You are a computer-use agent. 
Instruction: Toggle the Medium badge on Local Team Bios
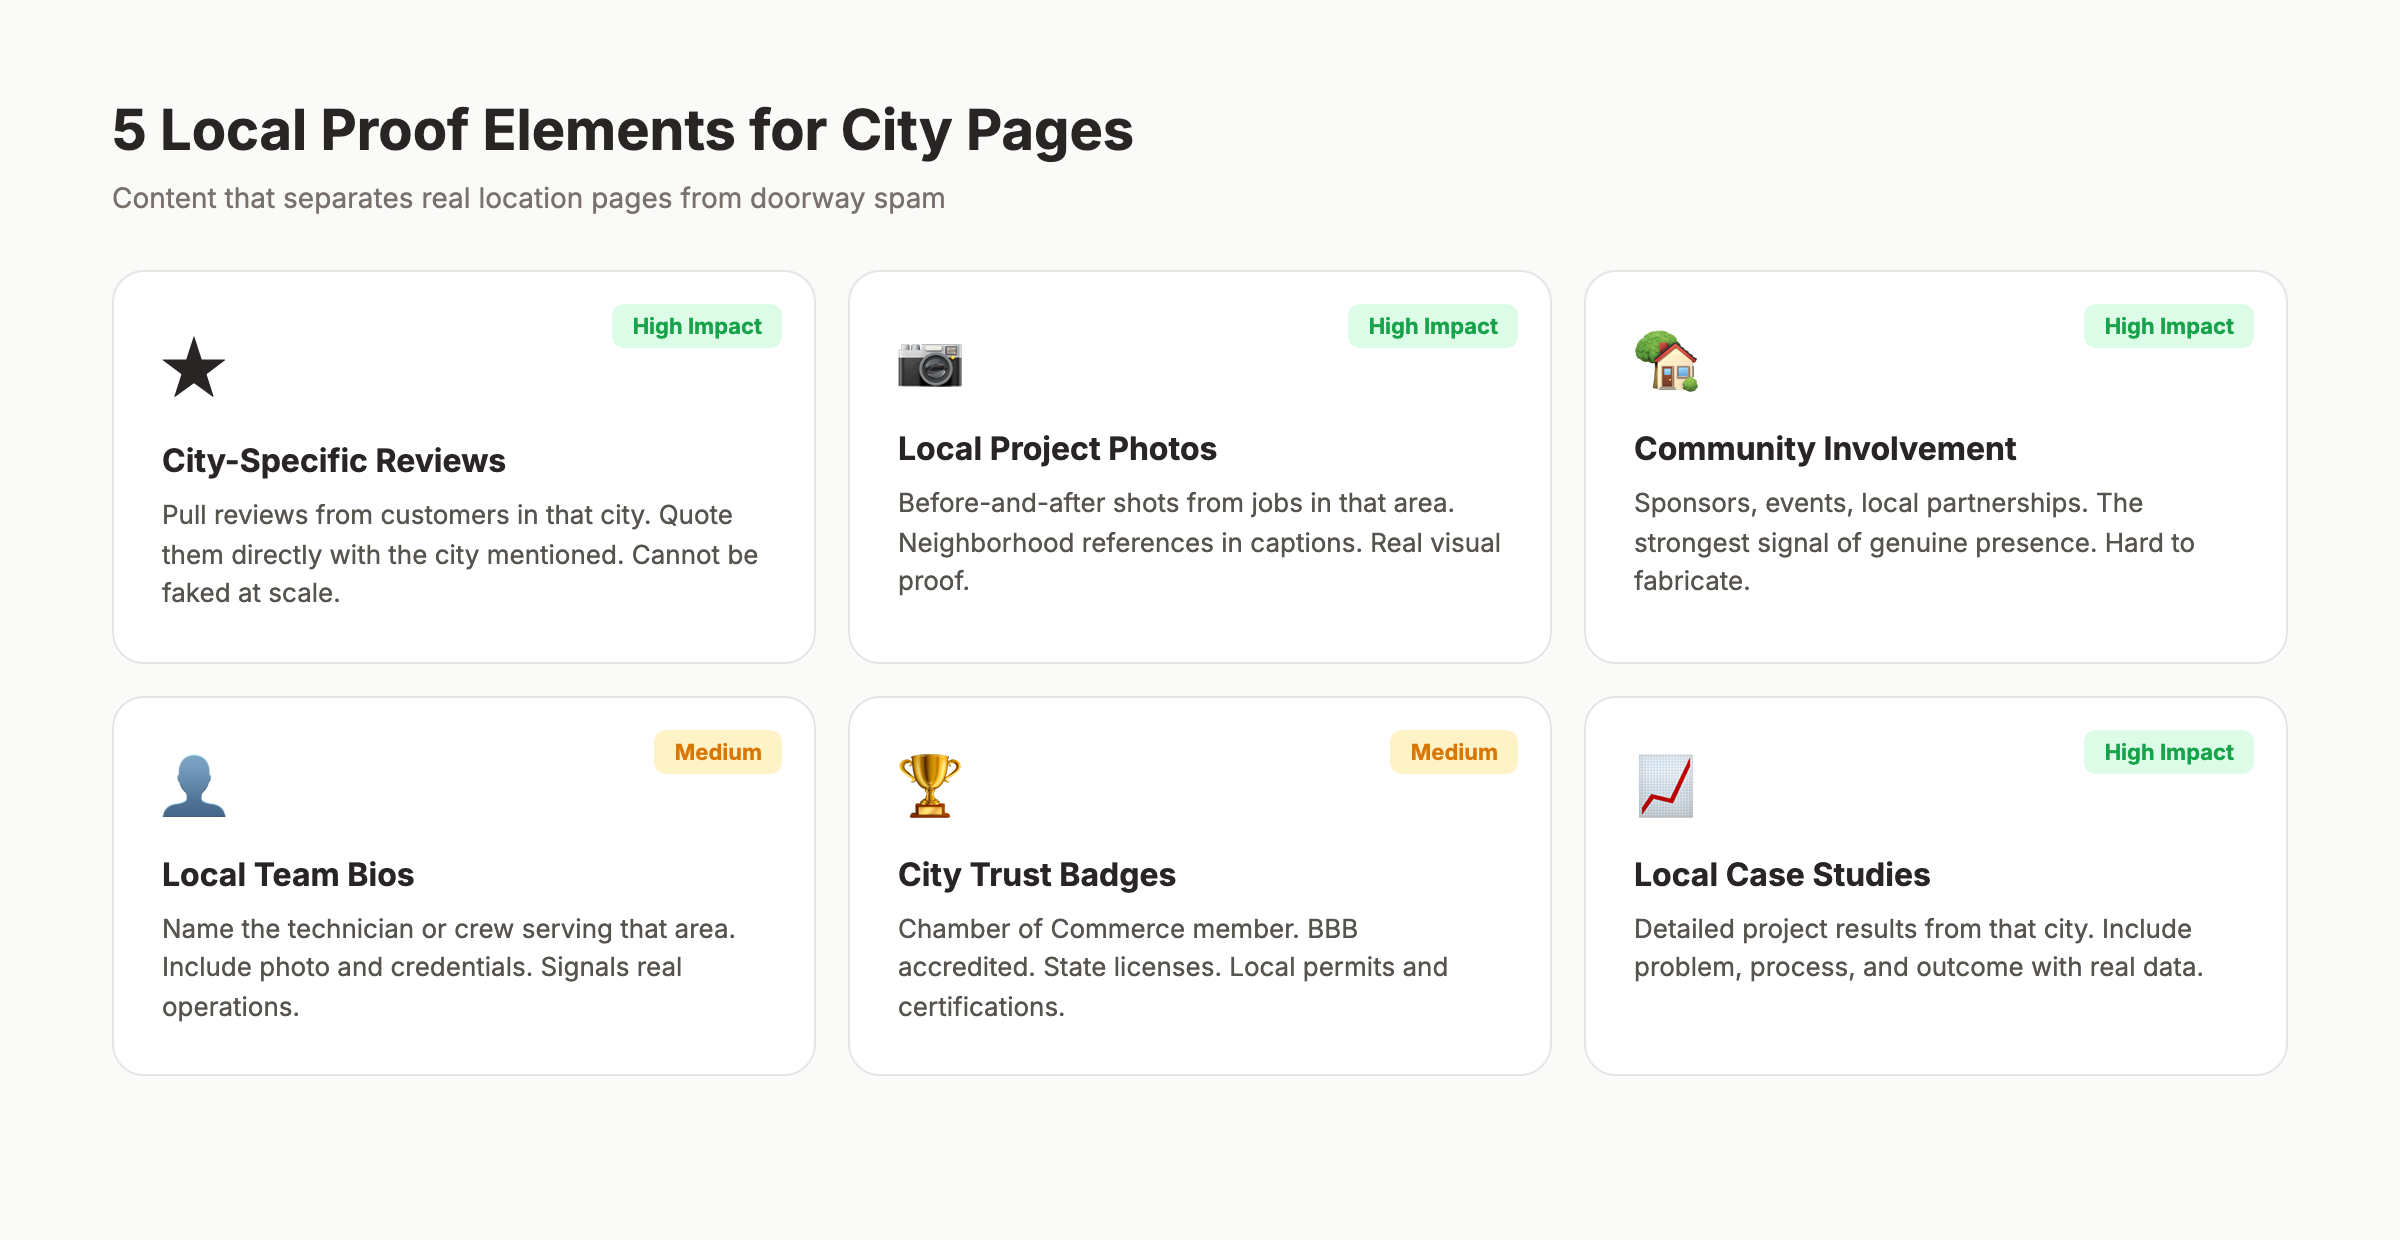(717, 751)
